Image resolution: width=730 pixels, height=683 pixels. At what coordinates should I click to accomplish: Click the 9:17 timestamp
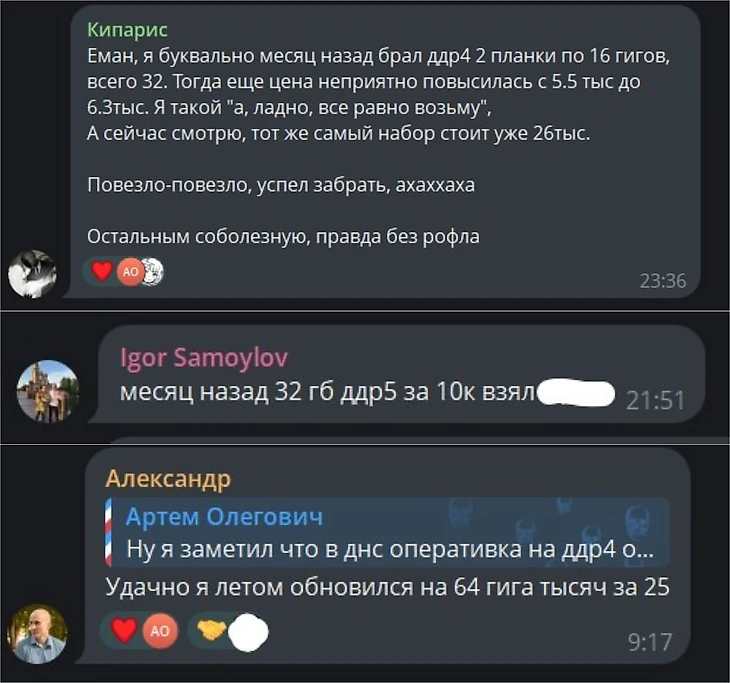click(650, 642)
